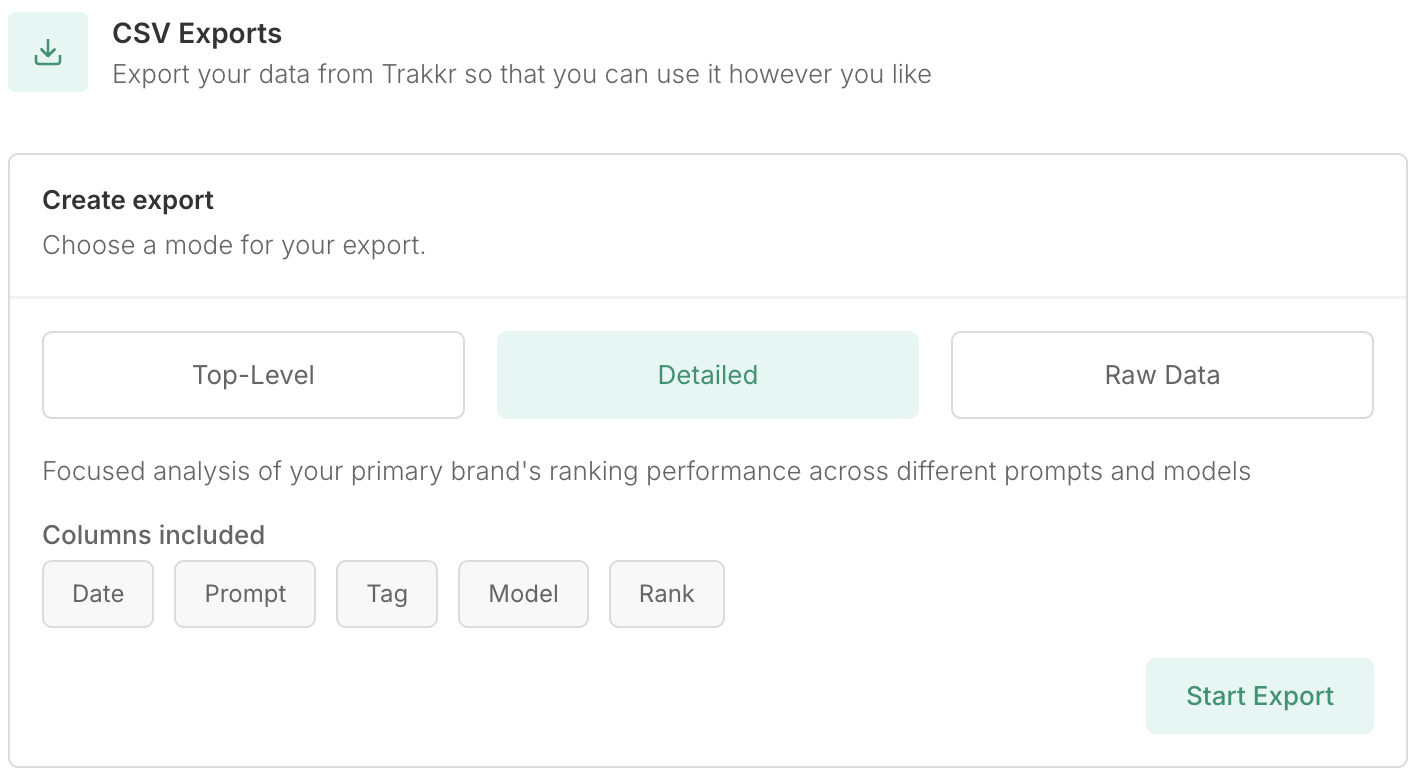Click the Create export heading
The width and height of the screenshot is (1420, 776).
pyautogui.click(x=128, y=200)
